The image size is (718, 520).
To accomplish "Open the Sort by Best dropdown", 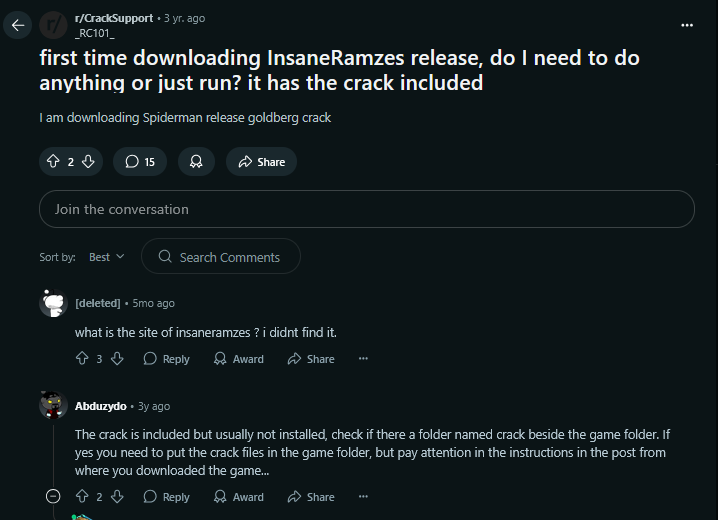I will coord(106,257).
